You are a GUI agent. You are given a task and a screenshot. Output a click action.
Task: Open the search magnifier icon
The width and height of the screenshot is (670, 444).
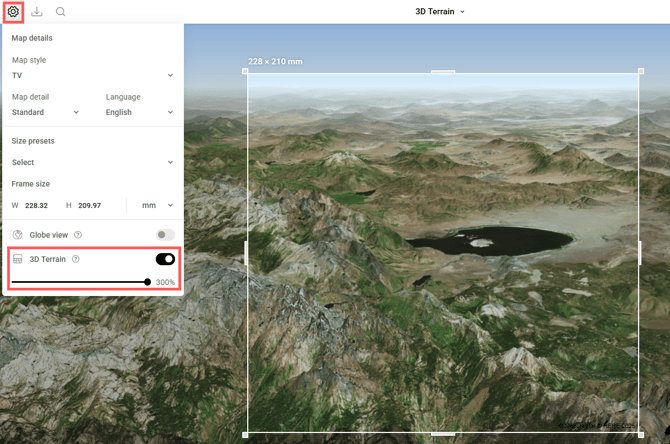coord(60,12)
